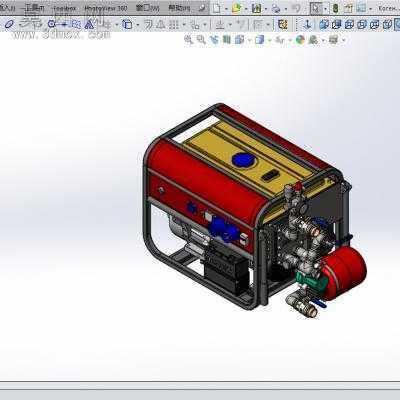The image size is (400, 400).
Task: Click the orange assembly icon before Normal To
Action: [x=283, y=24]
